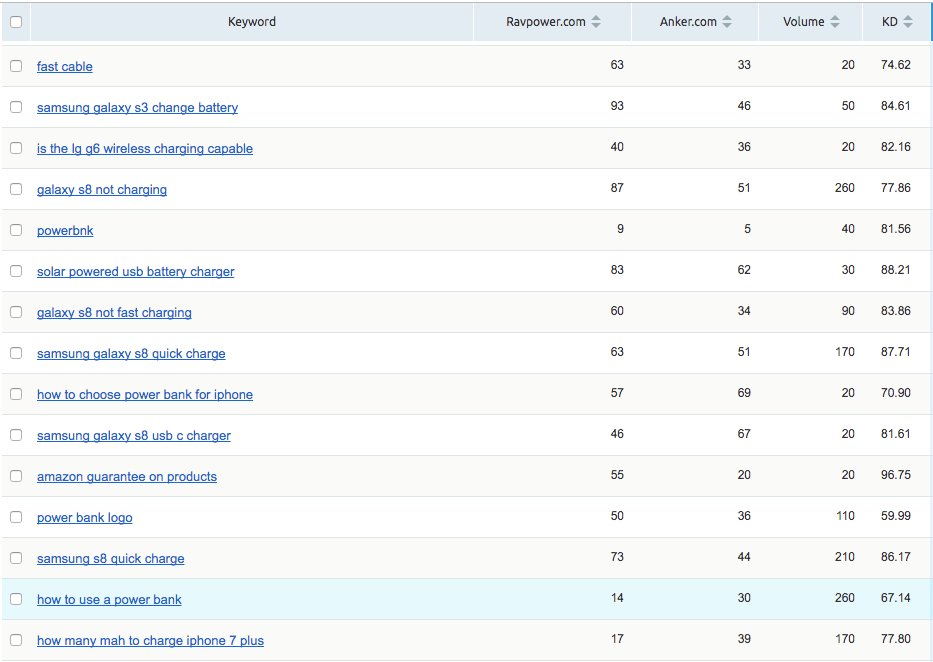The image size is (933, 662).
Task: Open the fast cable keyword link
Action: click(x=64, y=67)
